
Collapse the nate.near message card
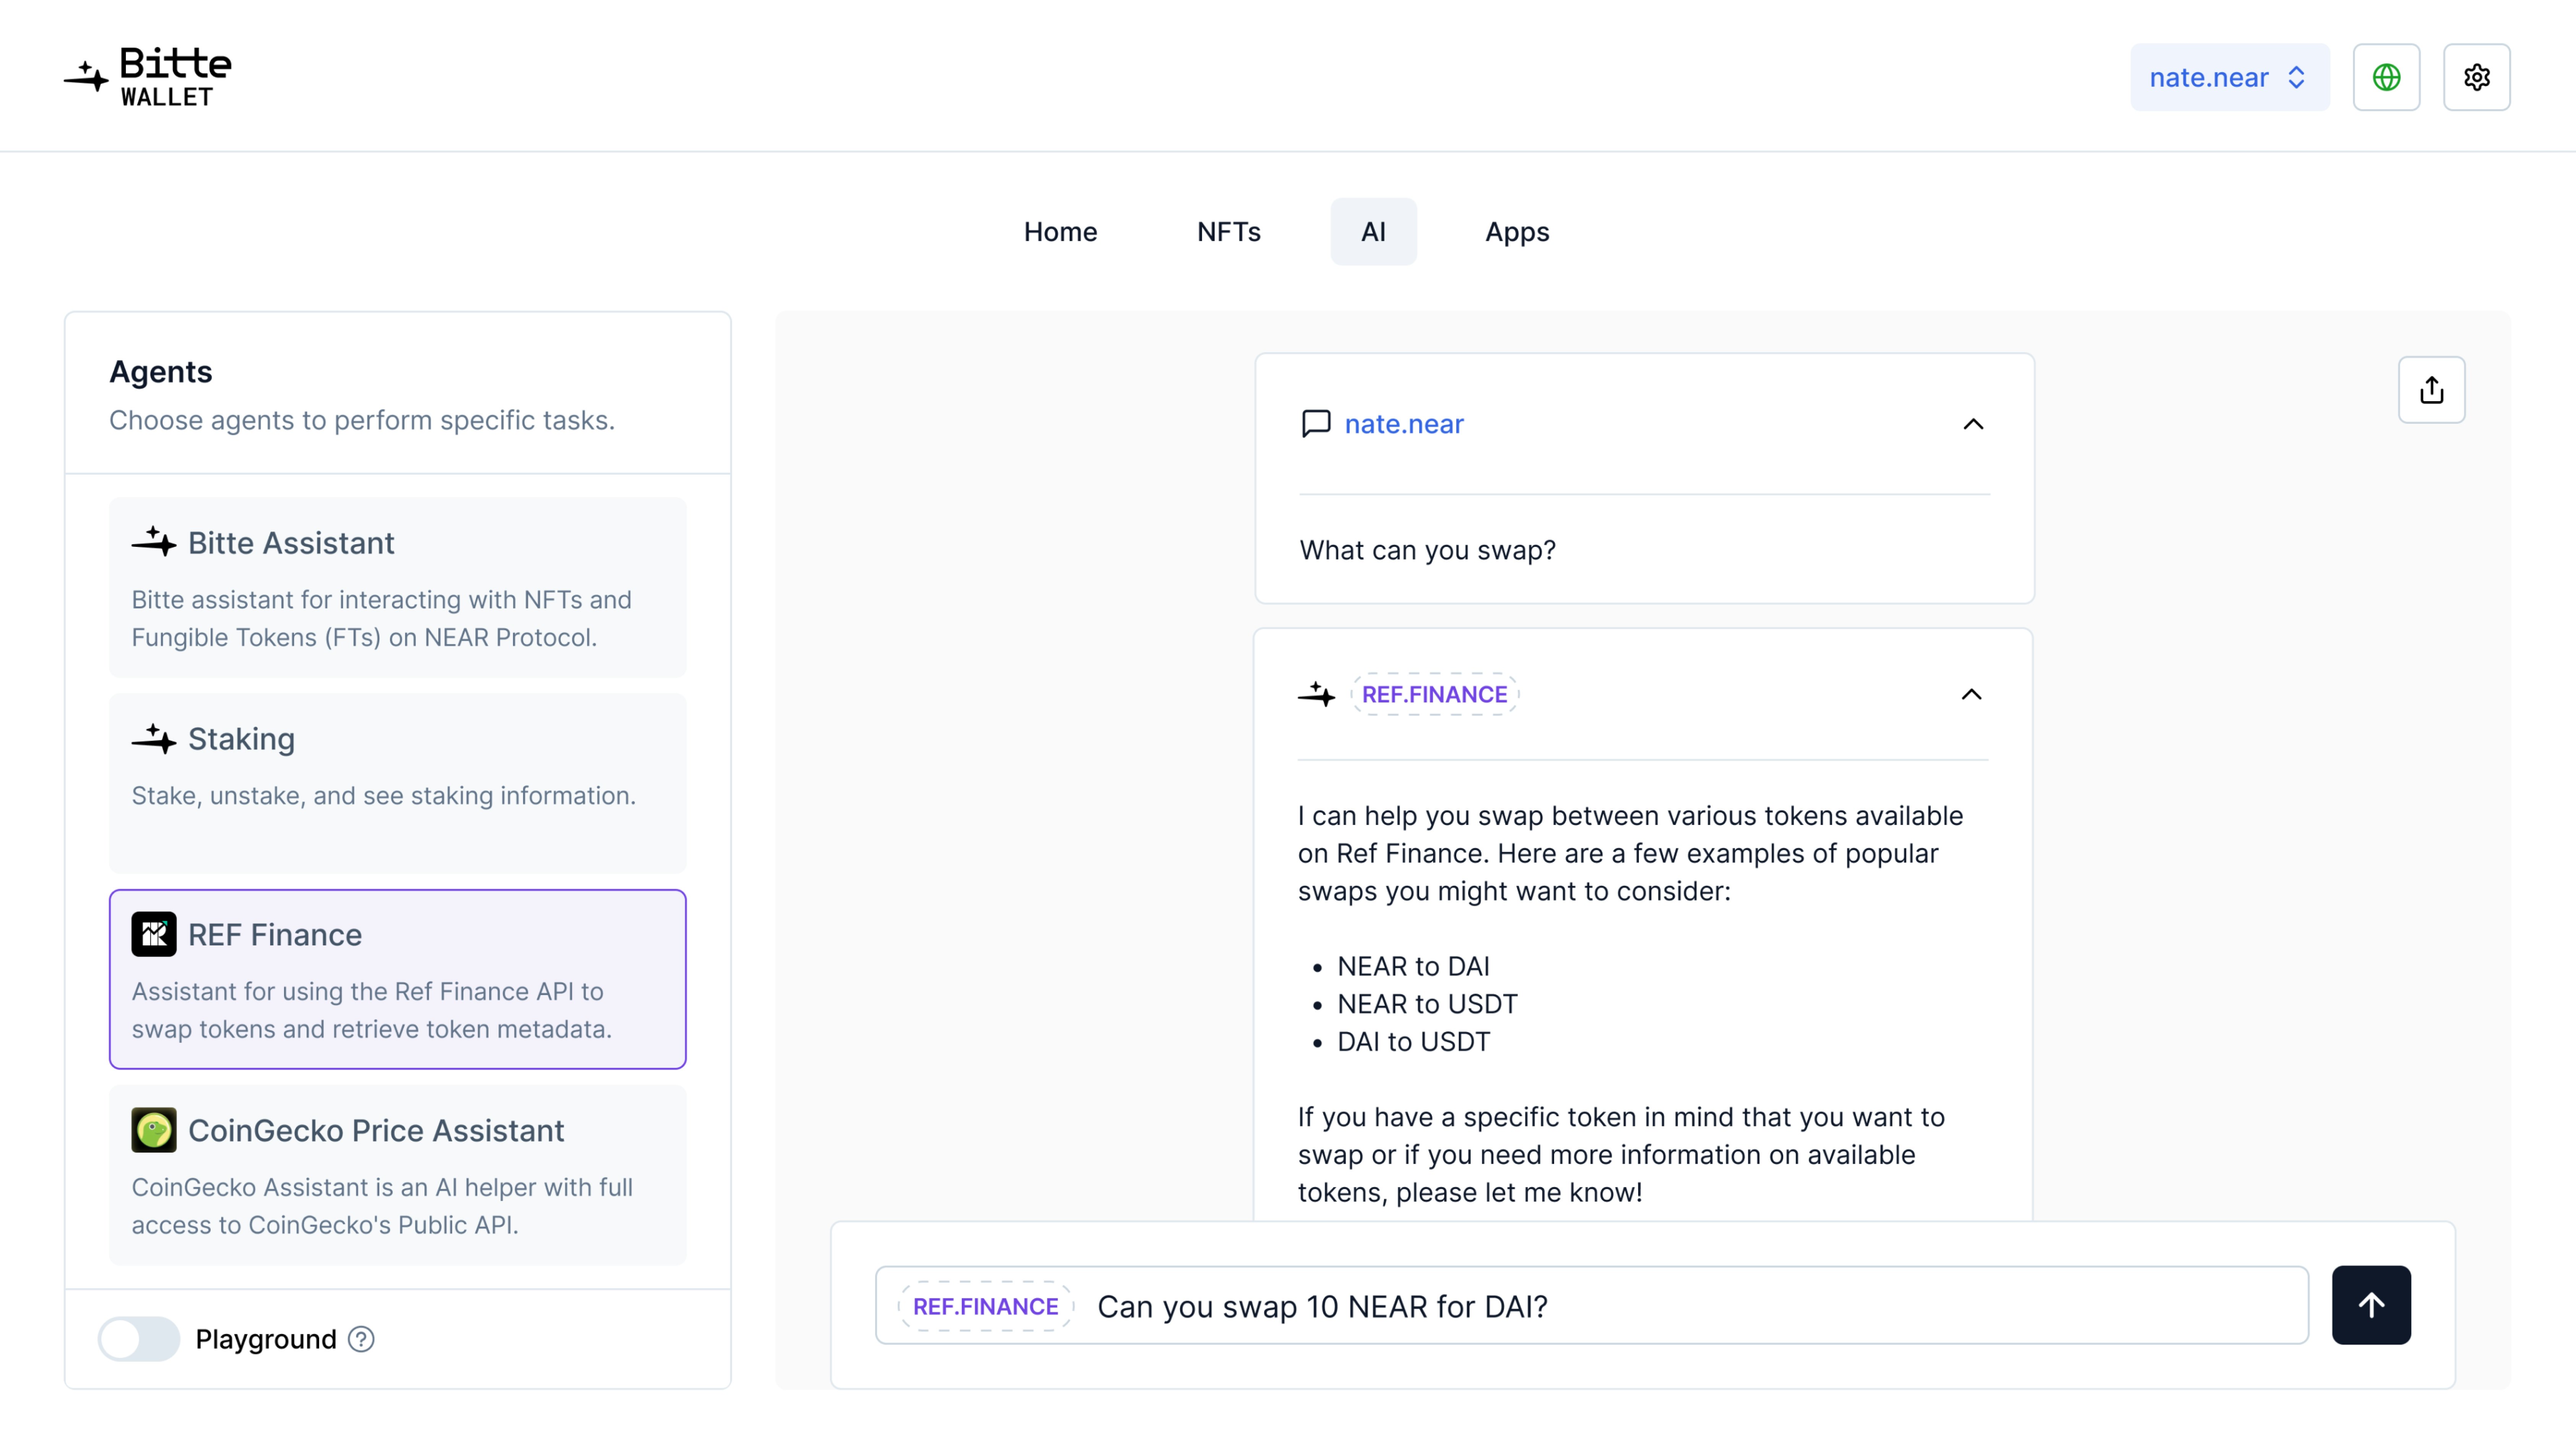(x=1972, y=424)
